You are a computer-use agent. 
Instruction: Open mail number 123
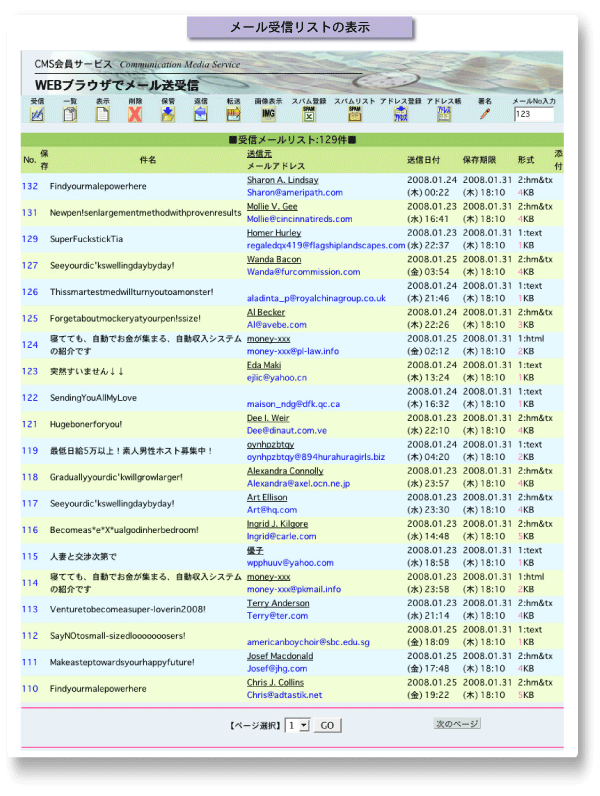coord(30,371)
